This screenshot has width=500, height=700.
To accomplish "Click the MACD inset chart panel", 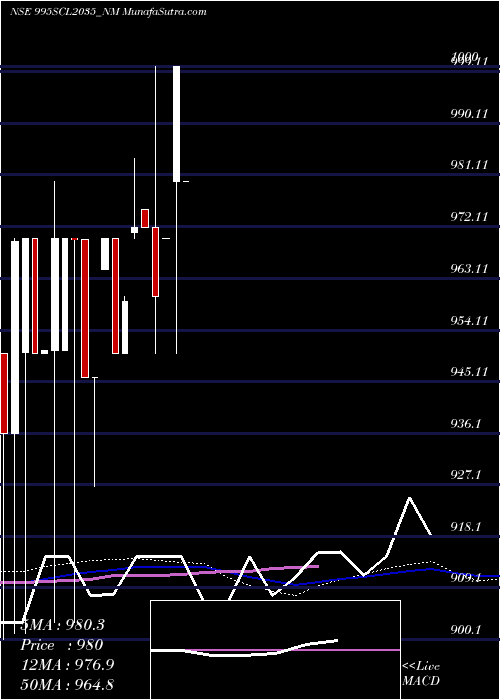I will point(275,650).
